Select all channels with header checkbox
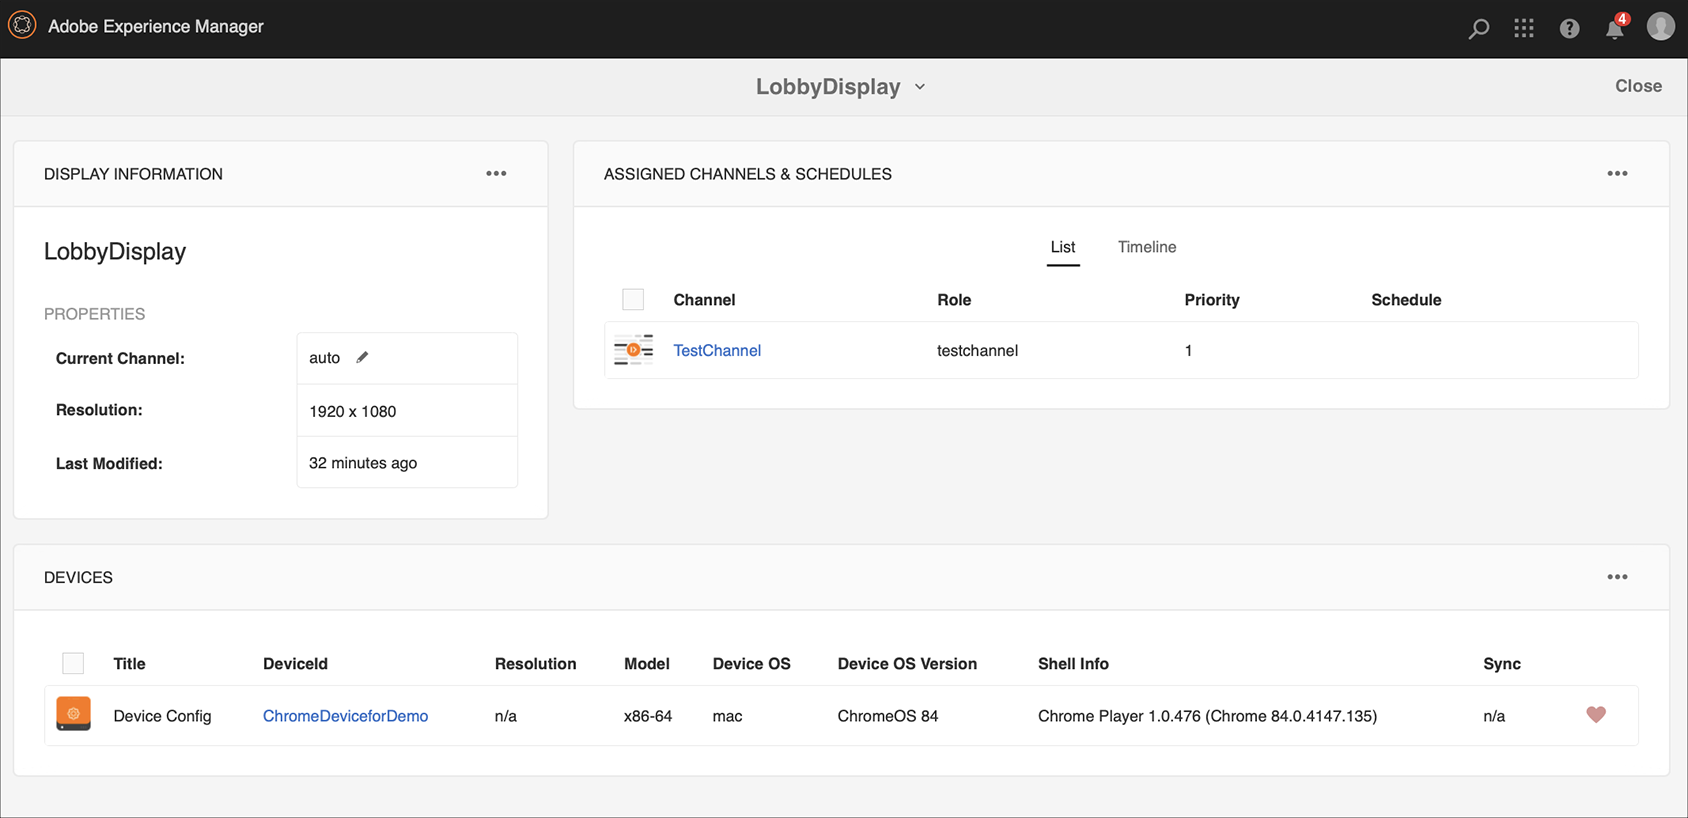Screen dimensions: 1688x818 [x=633, y=299]
